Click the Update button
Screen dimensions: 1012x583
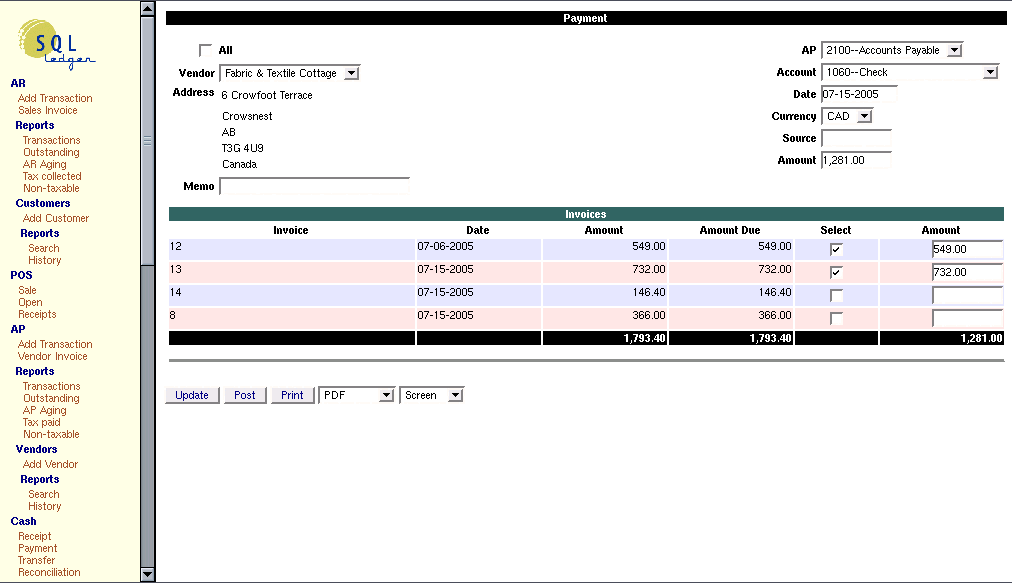tap(191, 395)
